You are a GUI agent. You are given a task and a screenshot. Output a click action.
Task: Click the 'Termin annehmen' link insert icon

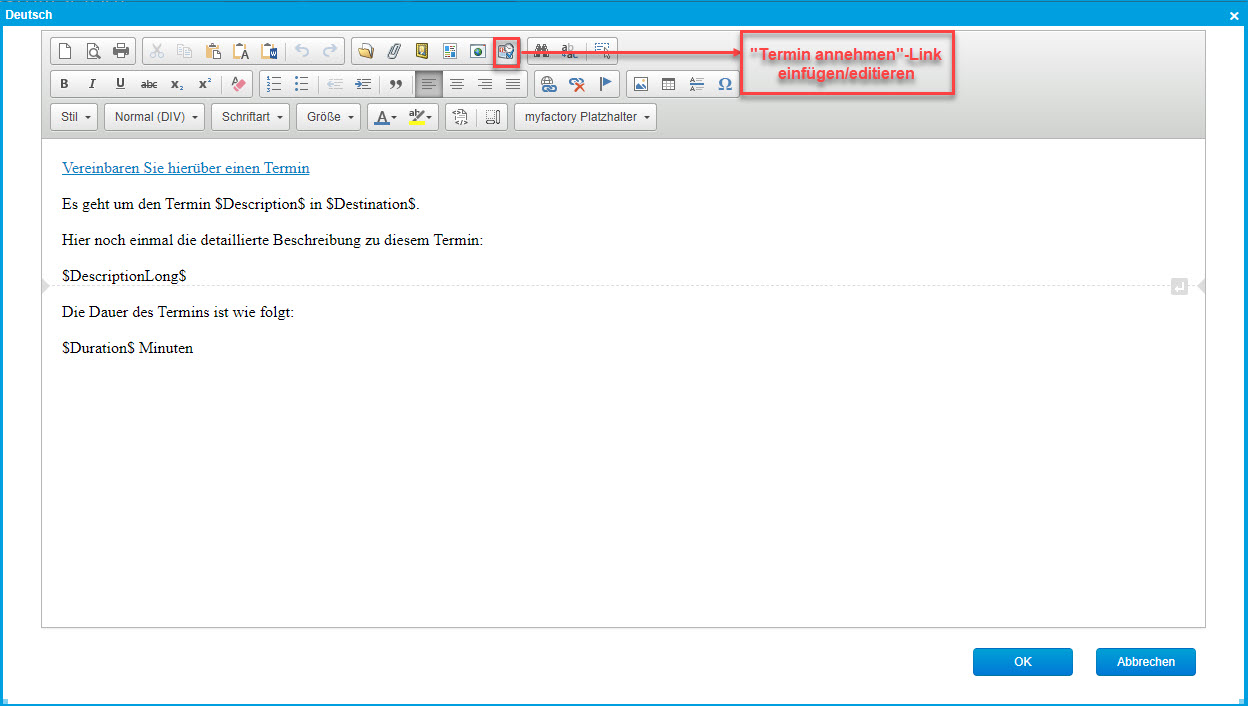(507, 51)
